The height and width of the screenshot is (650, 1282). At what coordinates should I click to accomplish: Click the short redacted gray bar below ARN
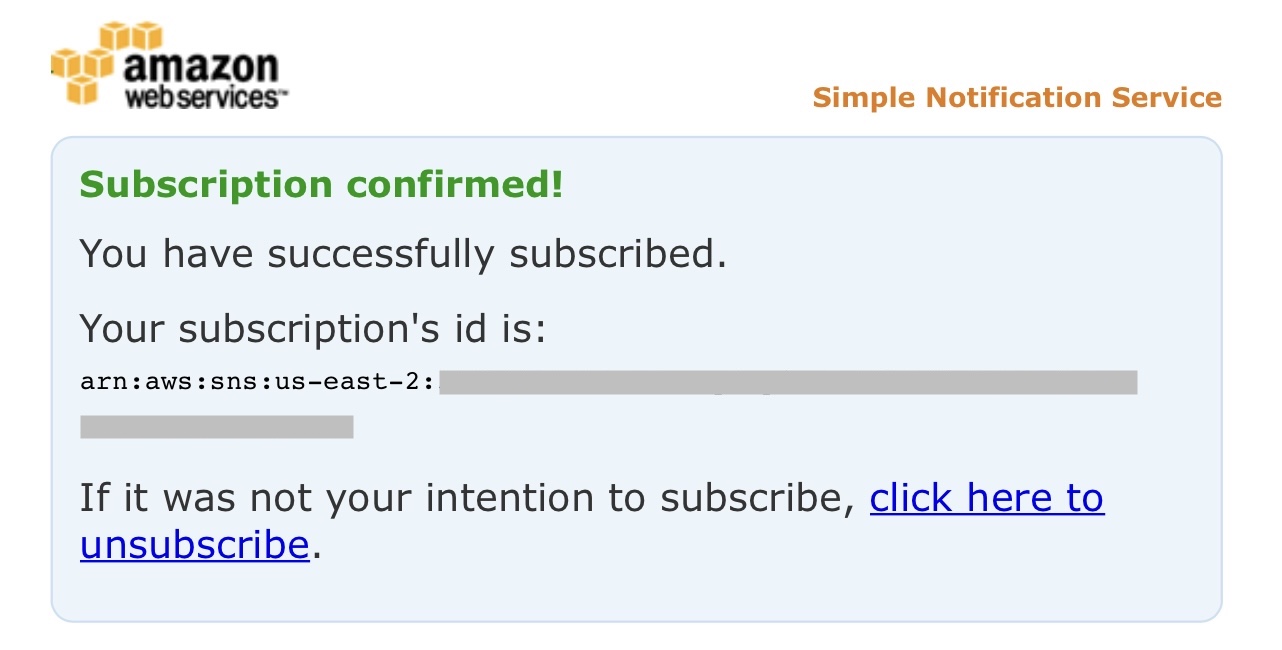coord(217,427)
